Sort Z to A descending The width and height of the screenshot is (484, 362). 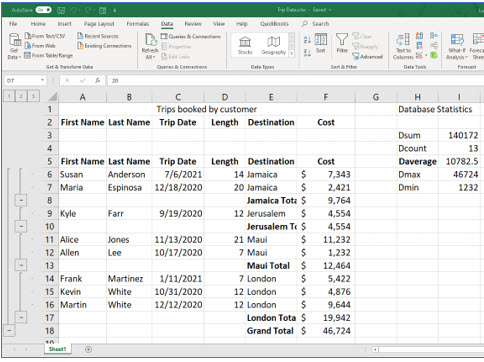[307, 52]
